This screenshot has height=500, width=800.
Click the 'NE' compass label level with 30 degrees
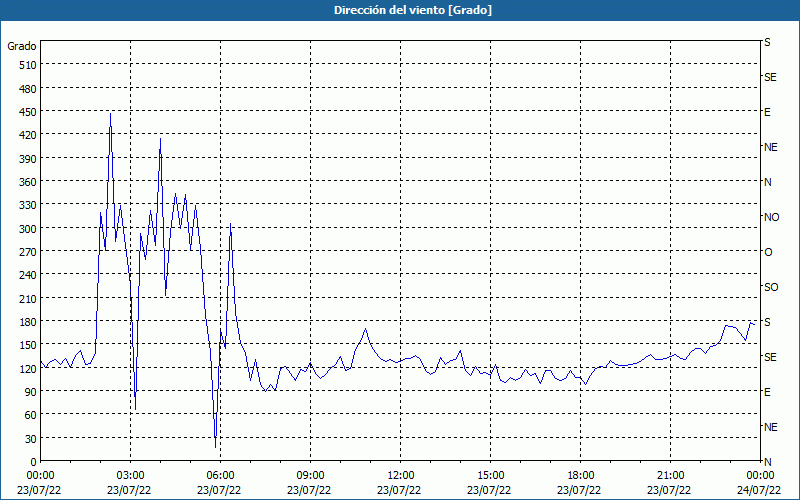point(770,427)
